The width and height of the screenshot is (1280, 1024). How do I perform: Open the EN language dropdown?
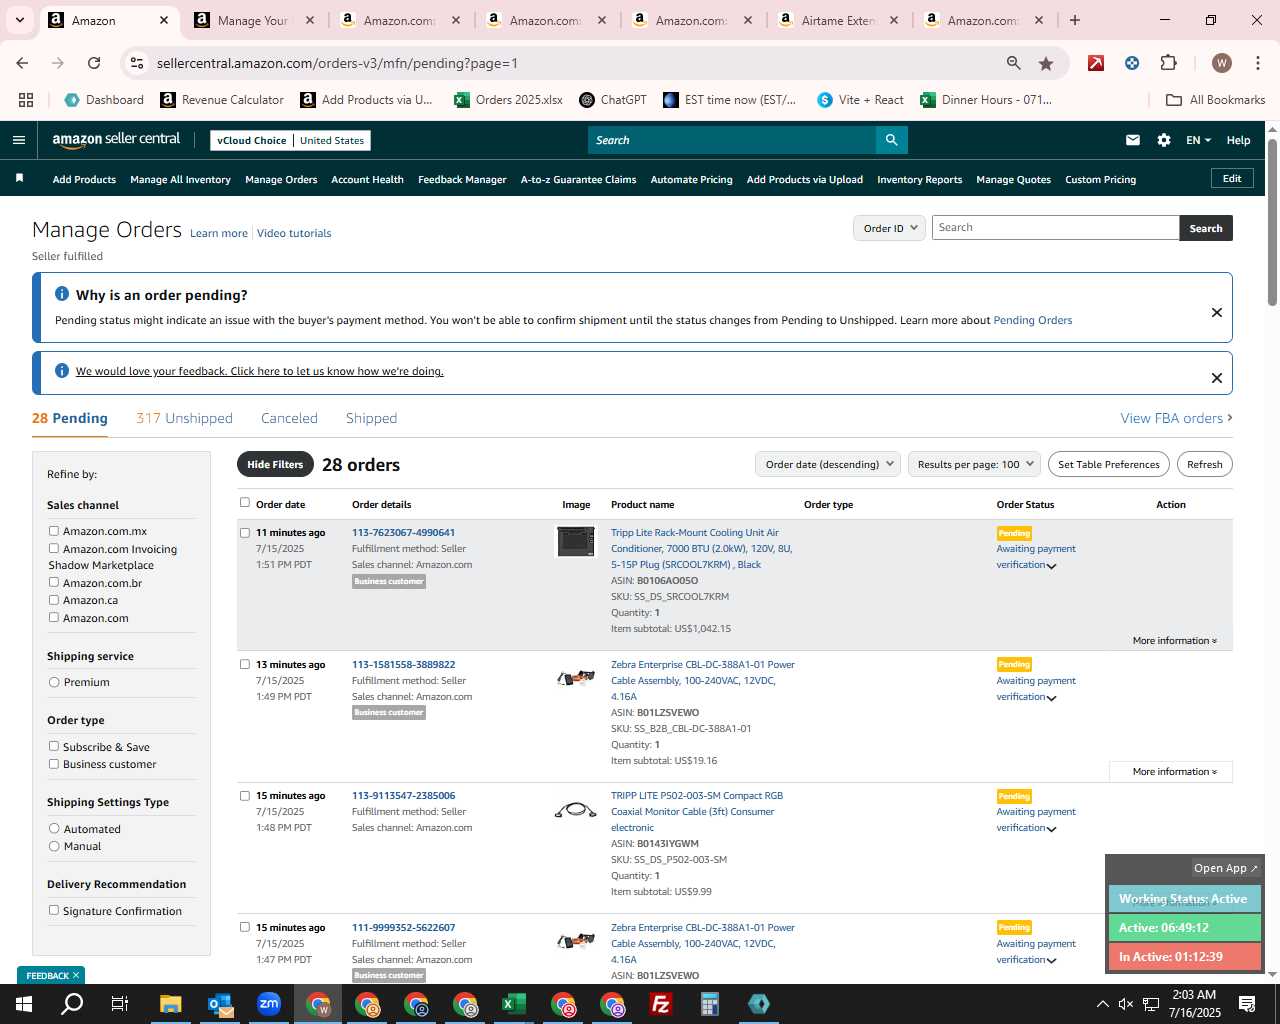click(x=1198, y=140)
